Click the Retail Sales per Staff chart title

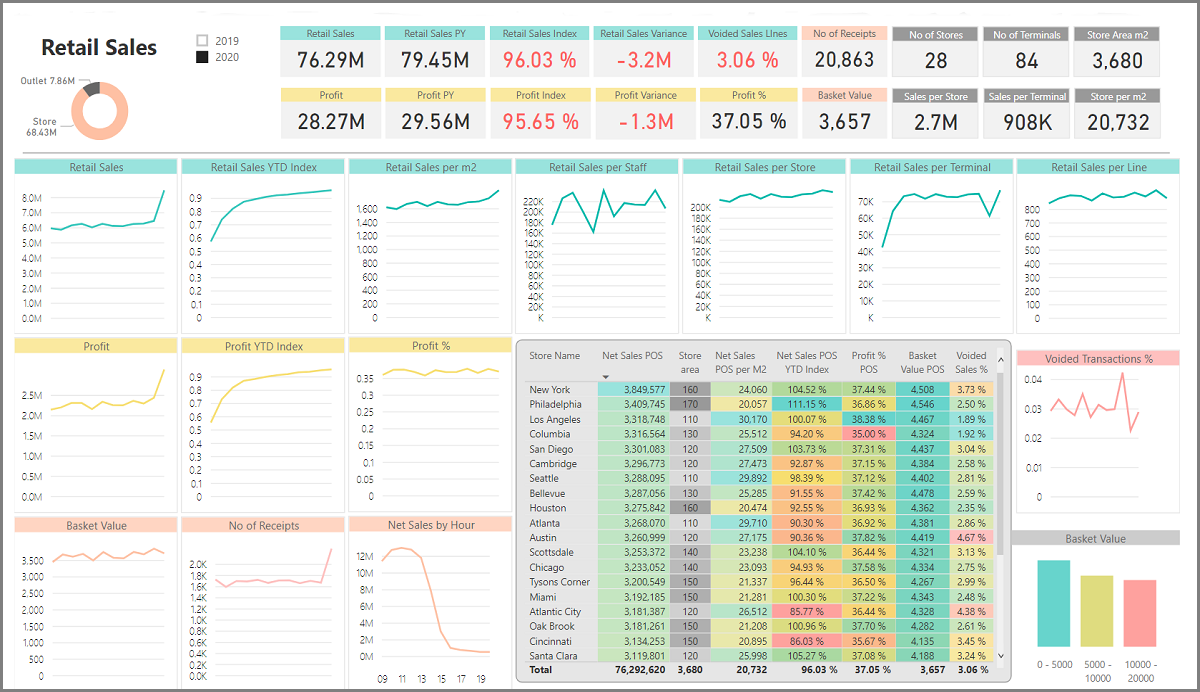tap(597, 167)
